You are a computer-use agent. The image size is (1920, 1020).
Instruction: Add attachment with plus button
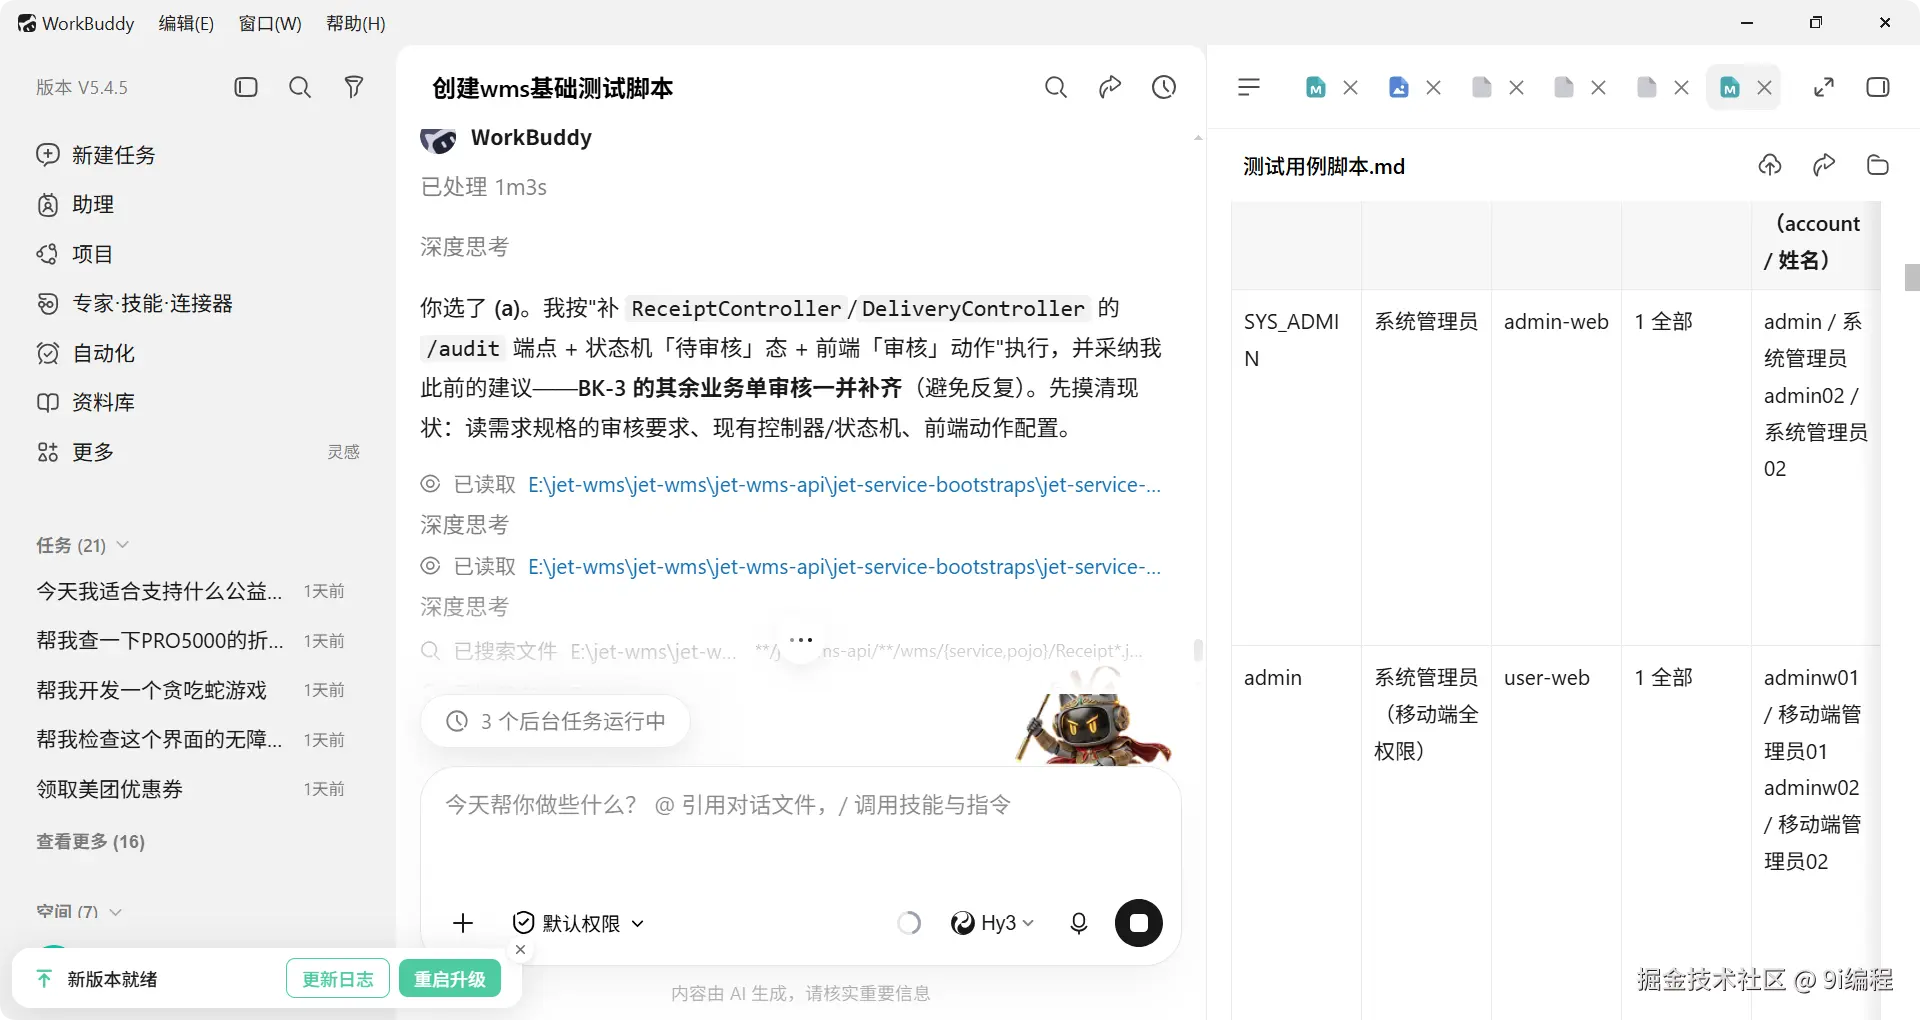pos(463,923)
